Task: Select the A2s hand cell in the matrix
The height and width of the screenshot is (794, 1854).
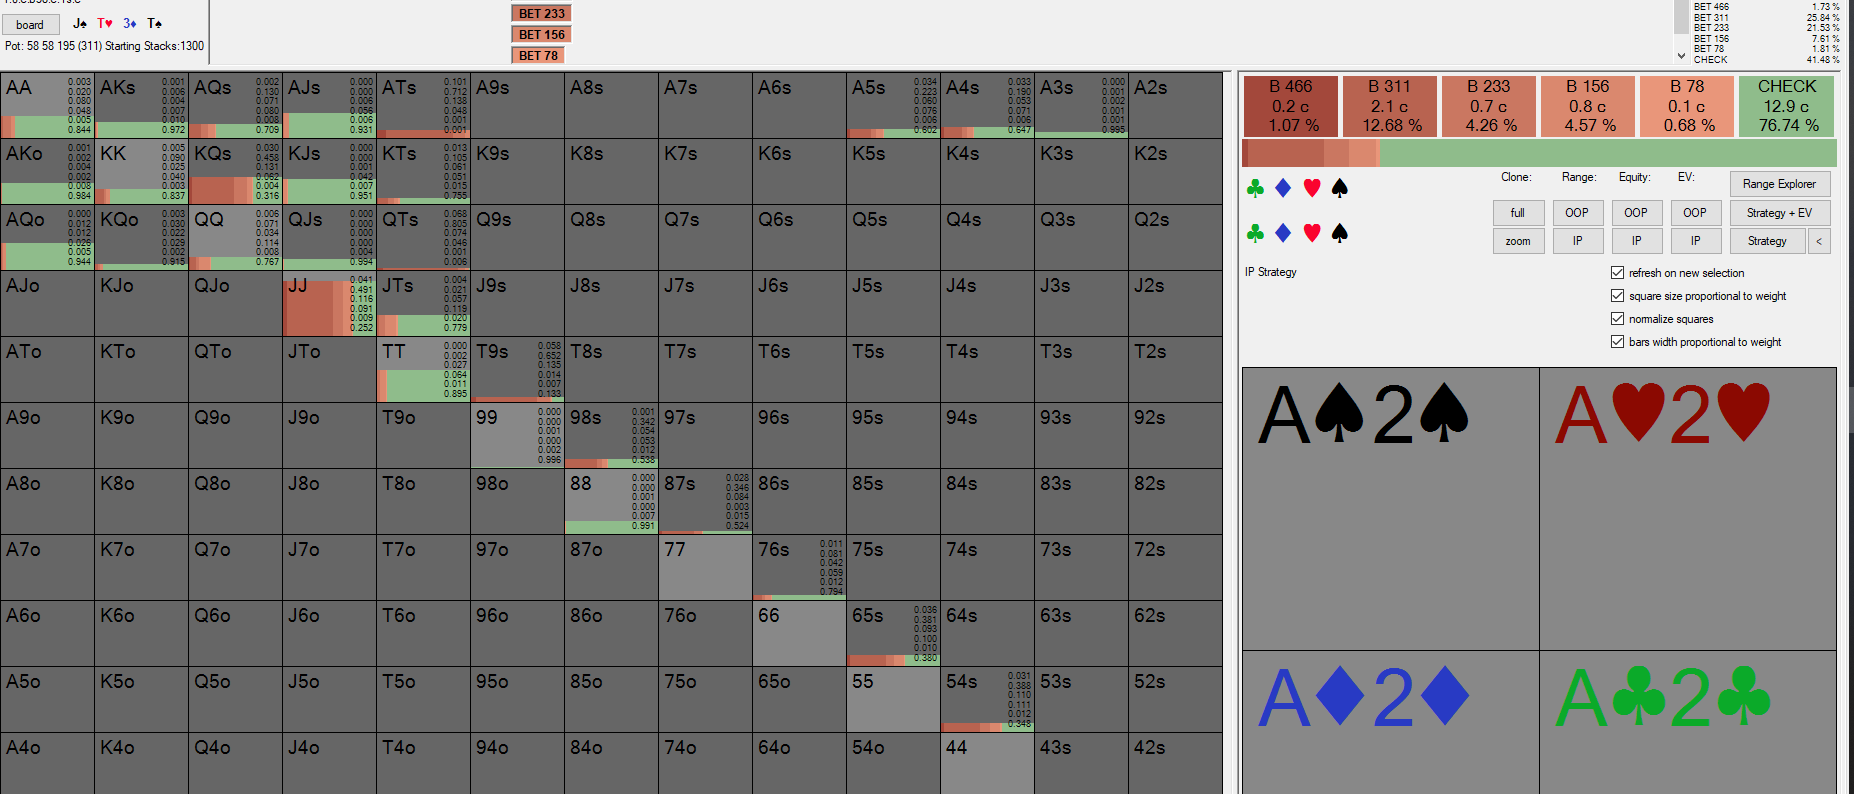Action: coord(1175,105)
